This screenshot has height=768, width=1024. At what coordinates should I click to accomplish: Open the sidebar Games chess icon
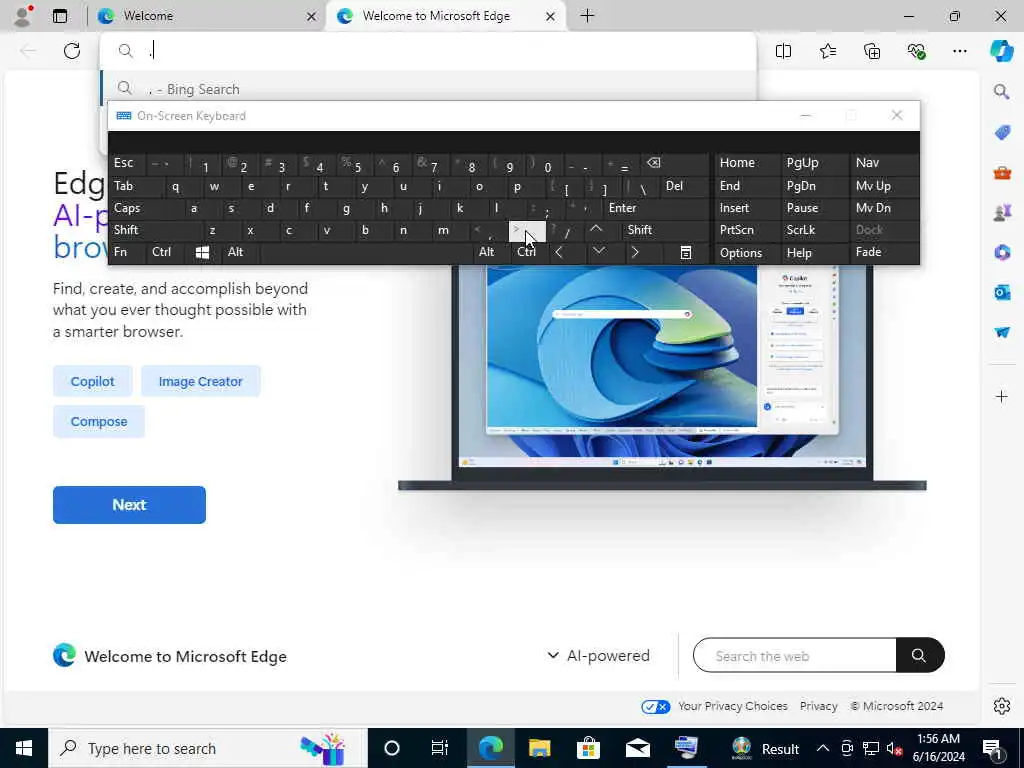(x=1002, y=212)
